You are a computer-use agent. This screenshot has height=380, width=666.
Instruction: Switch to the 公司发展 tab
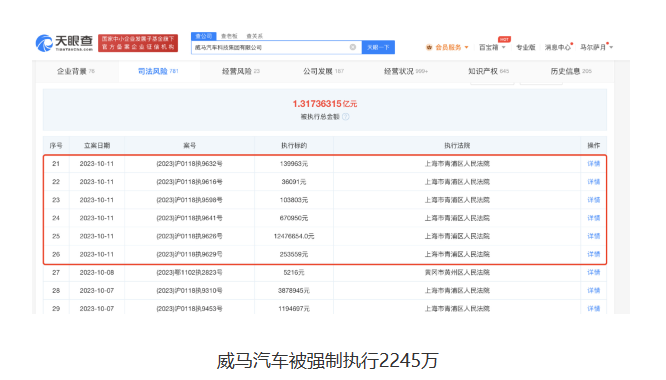[x=323, y=71]
